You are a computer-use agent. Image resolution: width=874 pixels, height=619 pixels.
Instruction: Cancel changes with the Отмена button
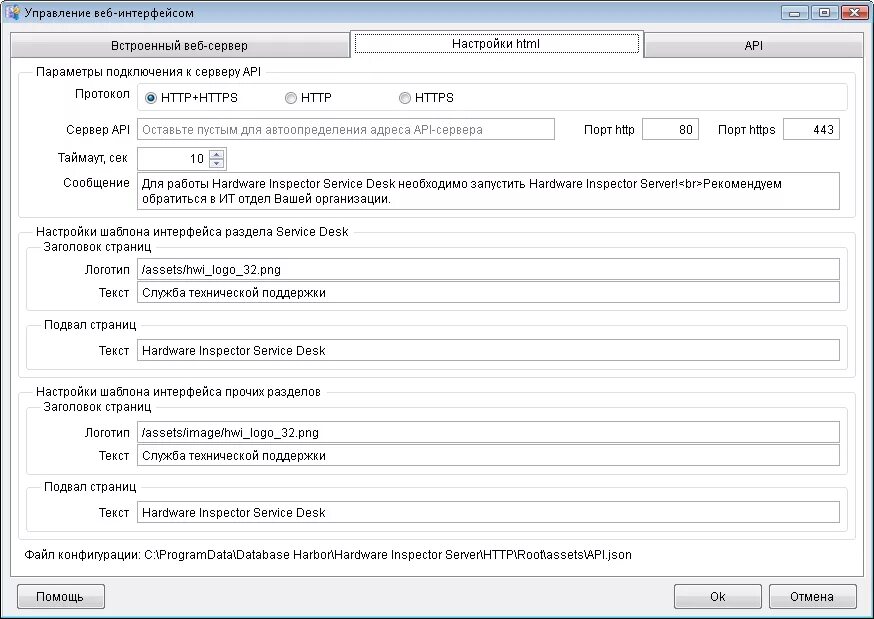(812, 597)
